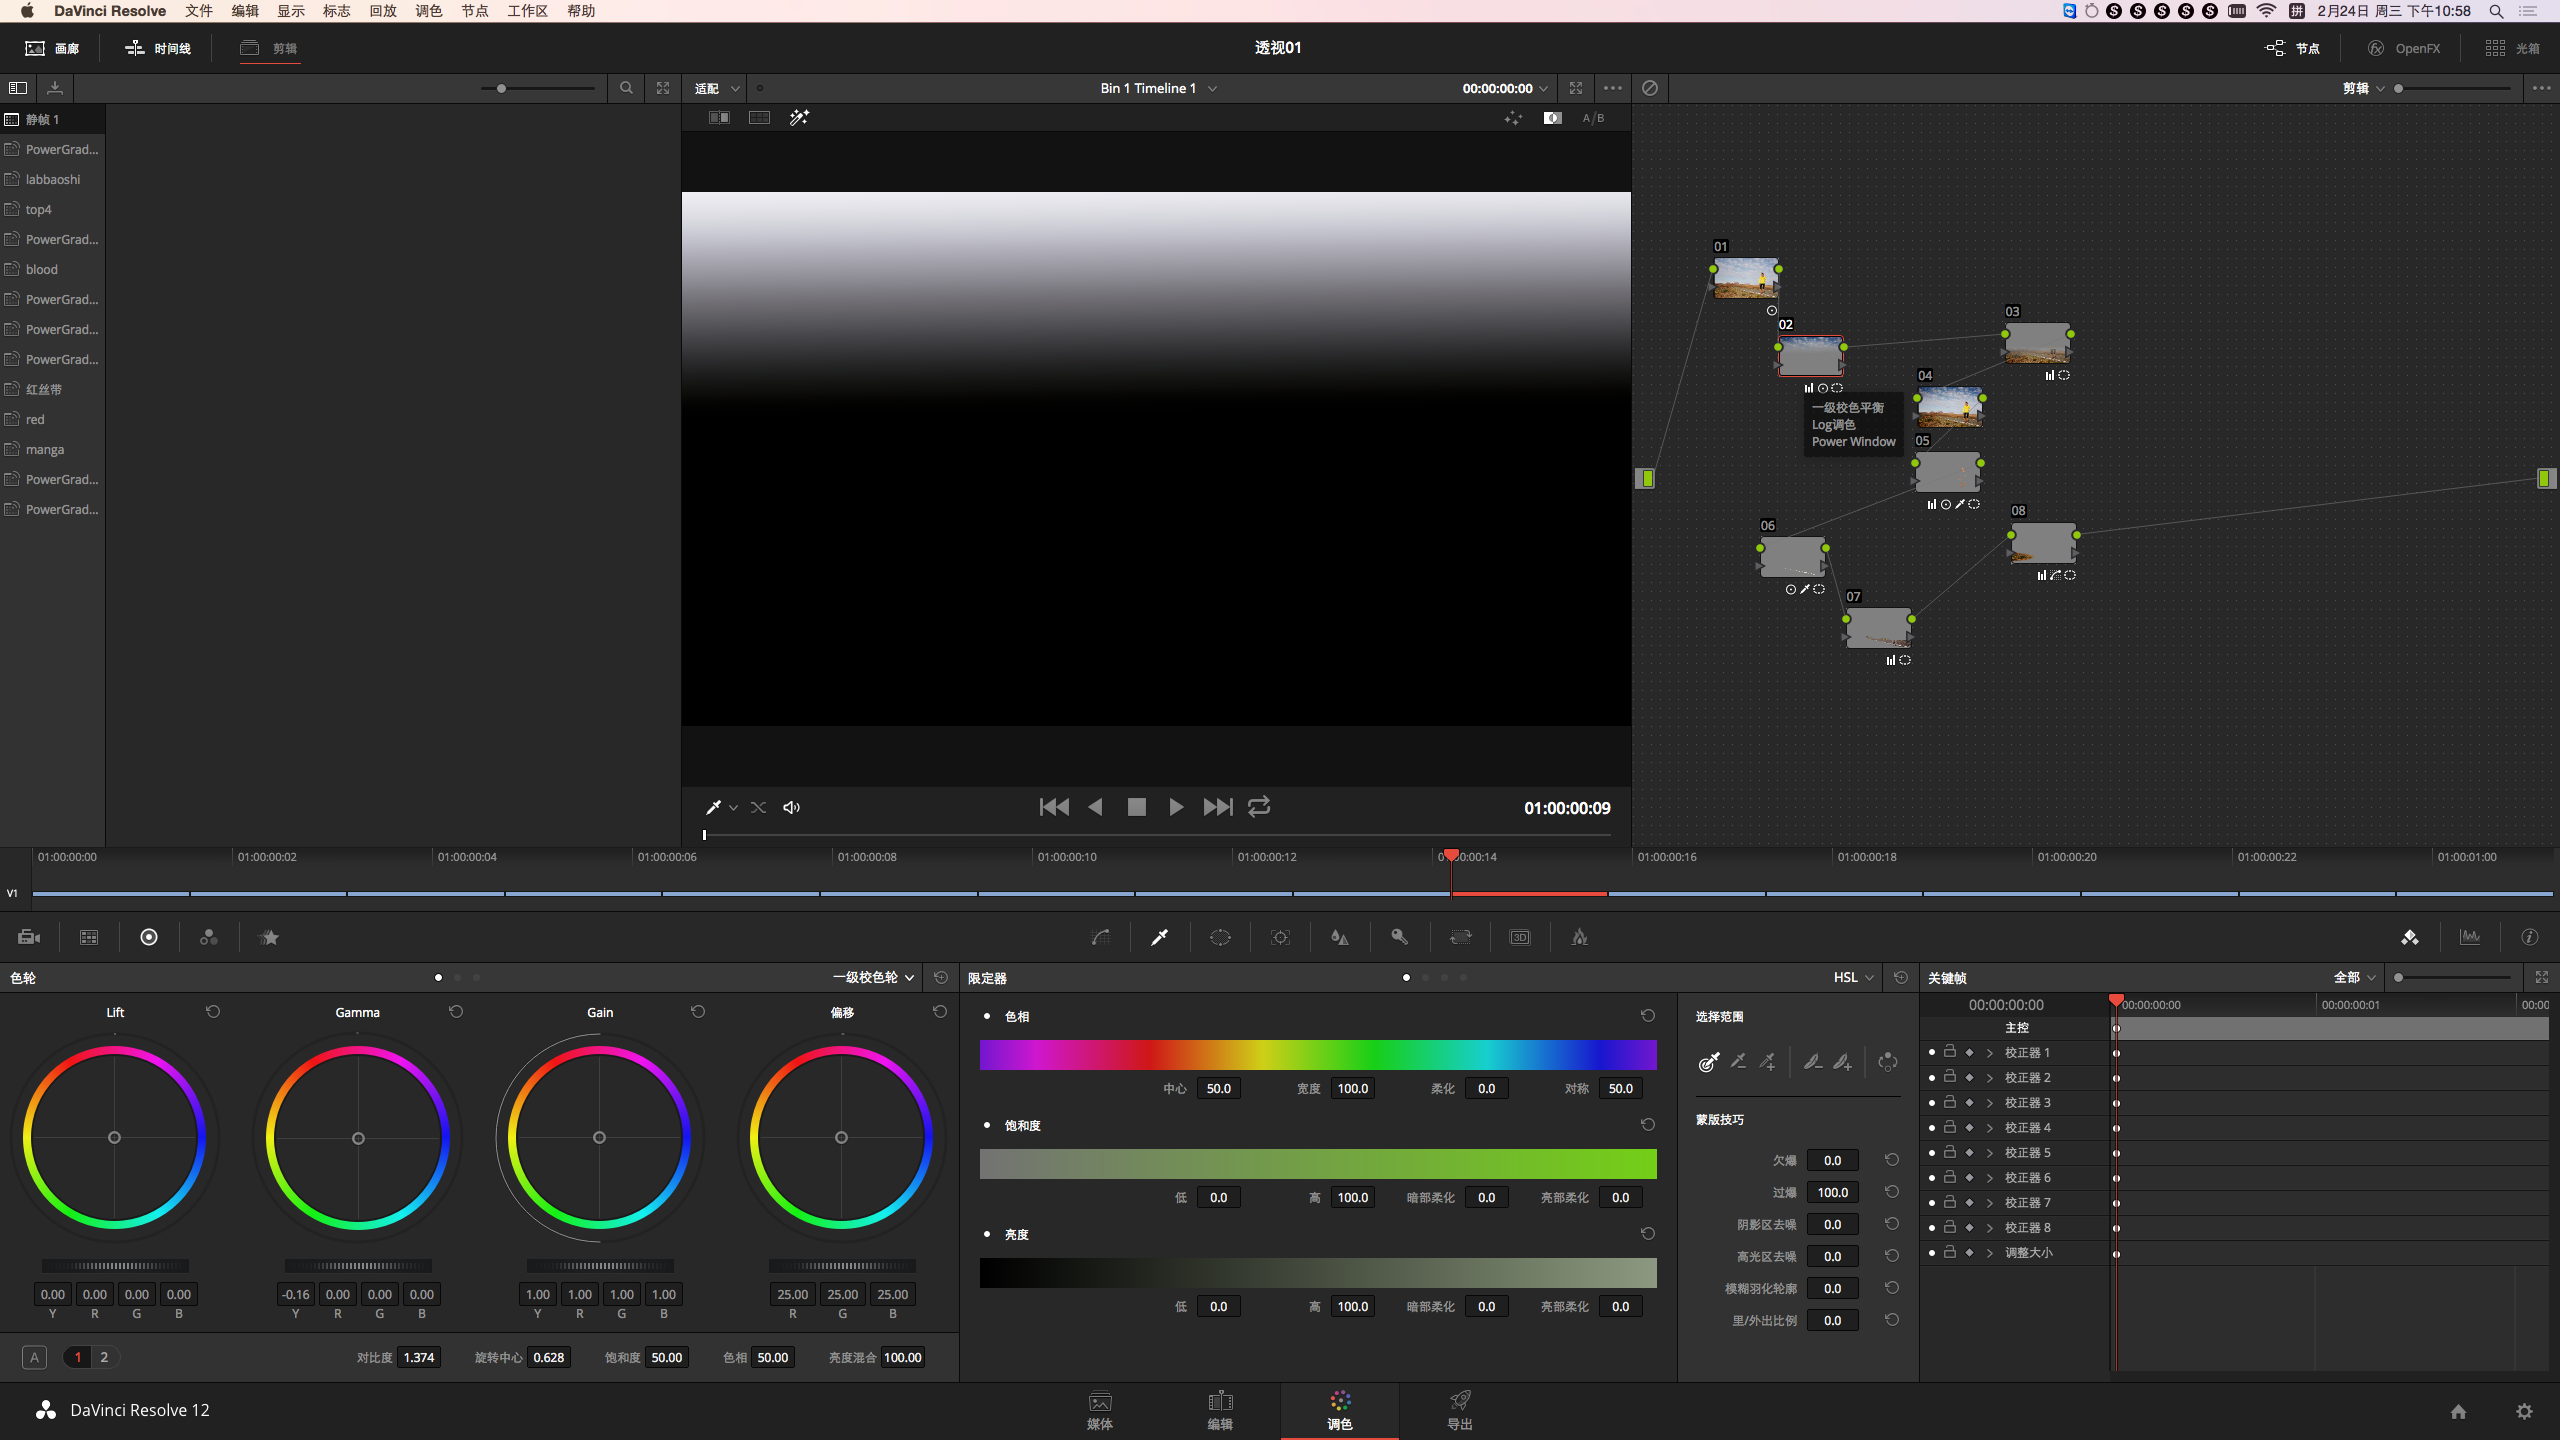Expand the Corrector 1 keyframe track
The height and width of the screenshot is (1440, 2560).
(x=1990, y=1053)
